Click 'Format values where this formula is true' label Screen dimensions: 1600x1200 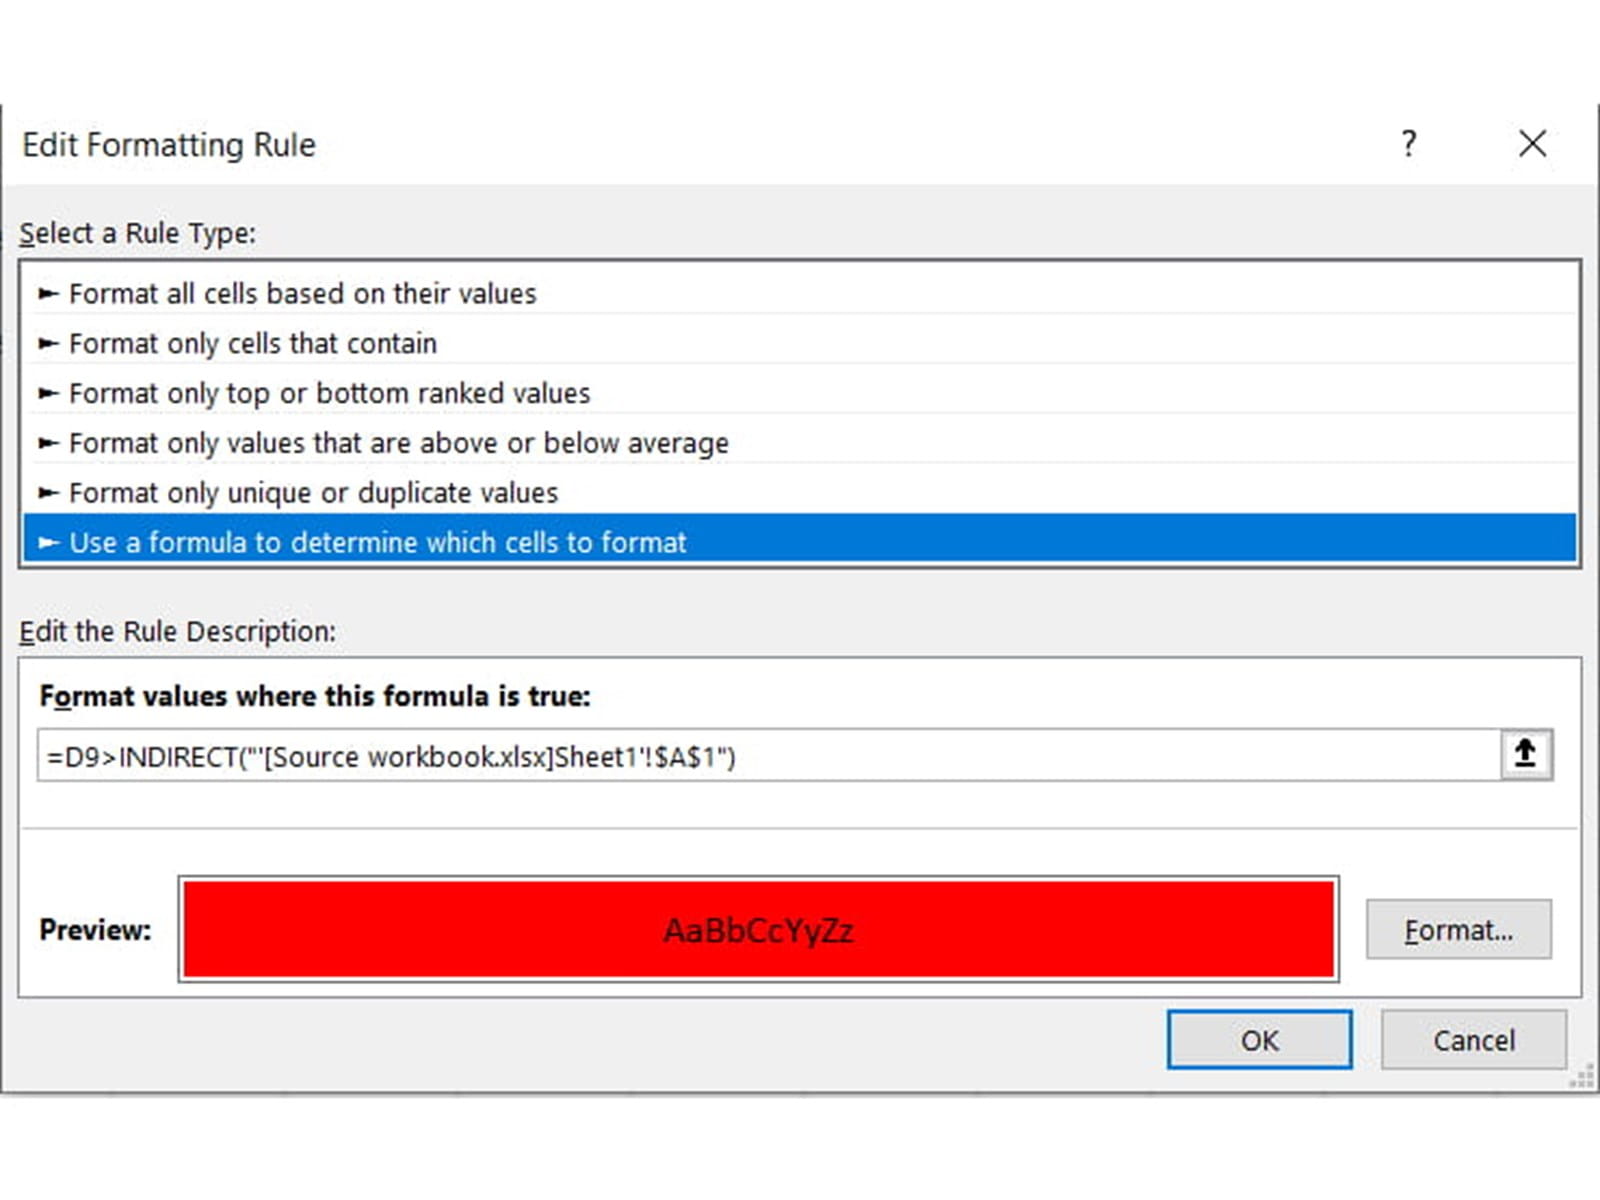pos(315,696)
